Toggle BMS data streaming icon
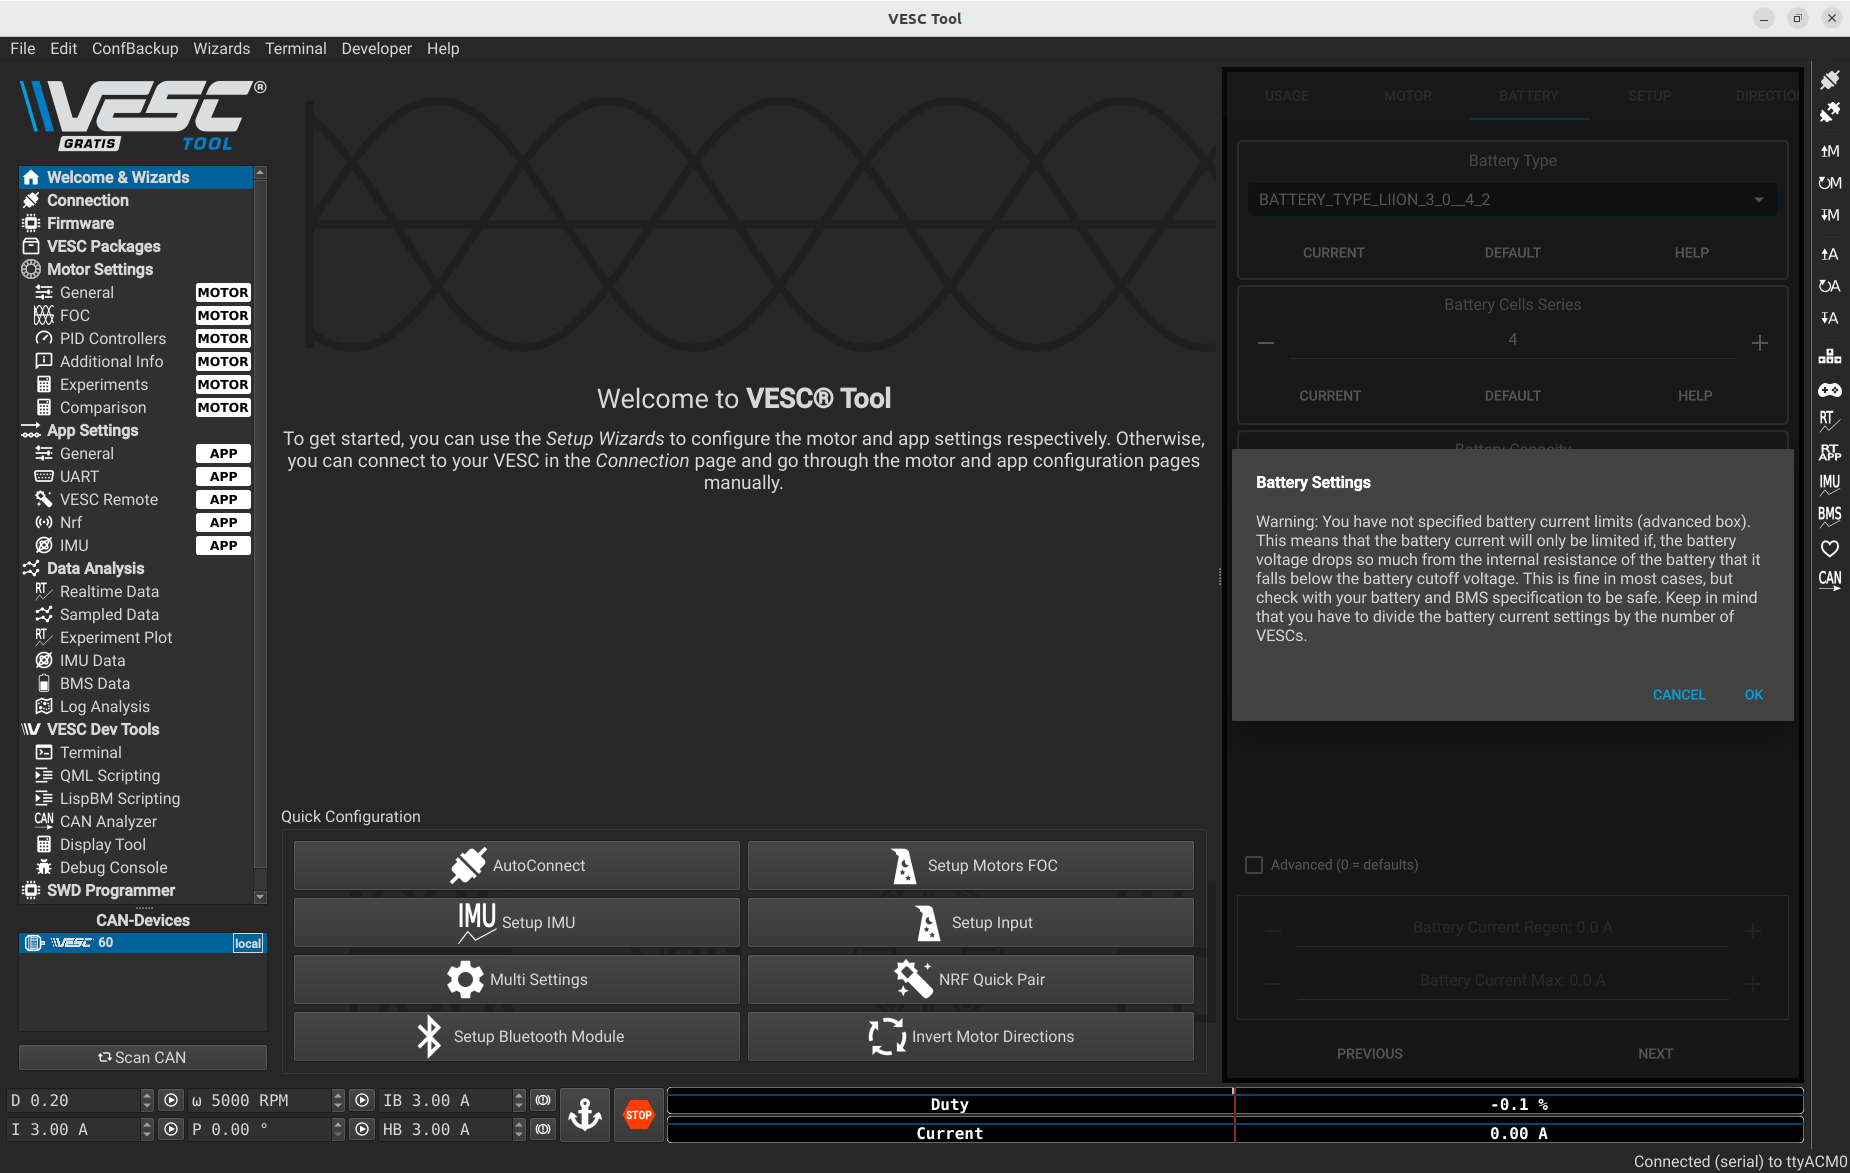The height and width of the screenshot is (1173, 1850). click(1829, 516)
